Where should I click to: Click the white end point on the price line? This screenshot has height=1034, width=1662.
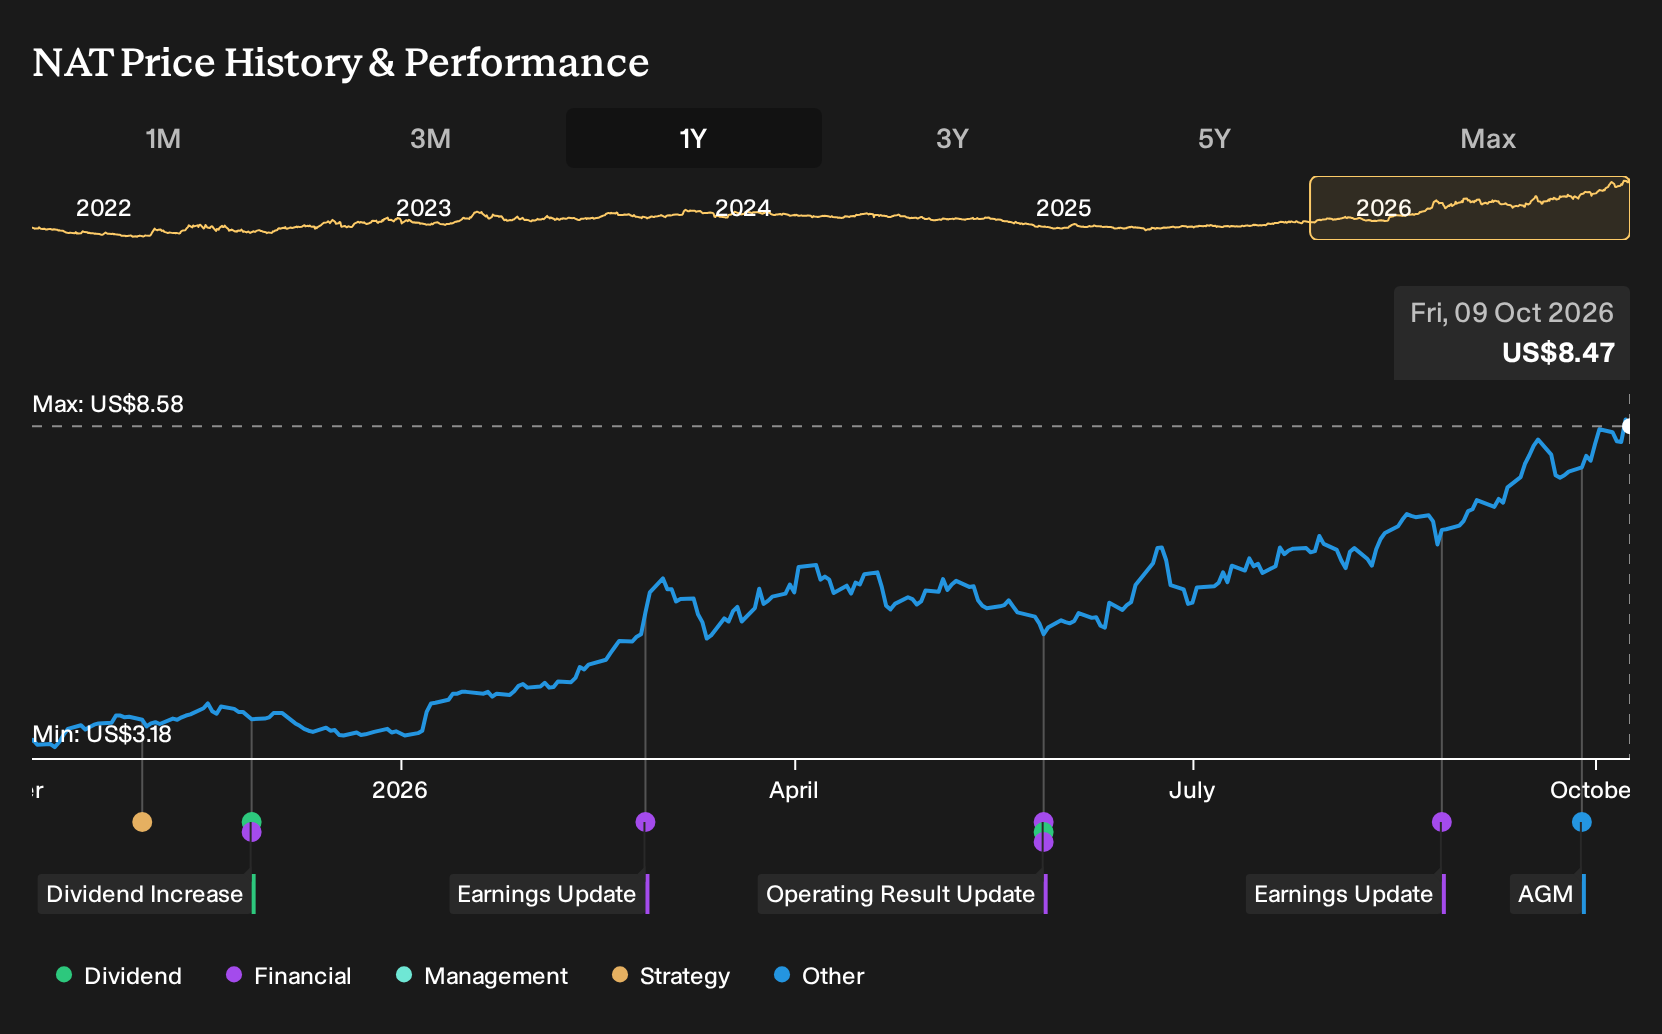(x=1627, y=427)
